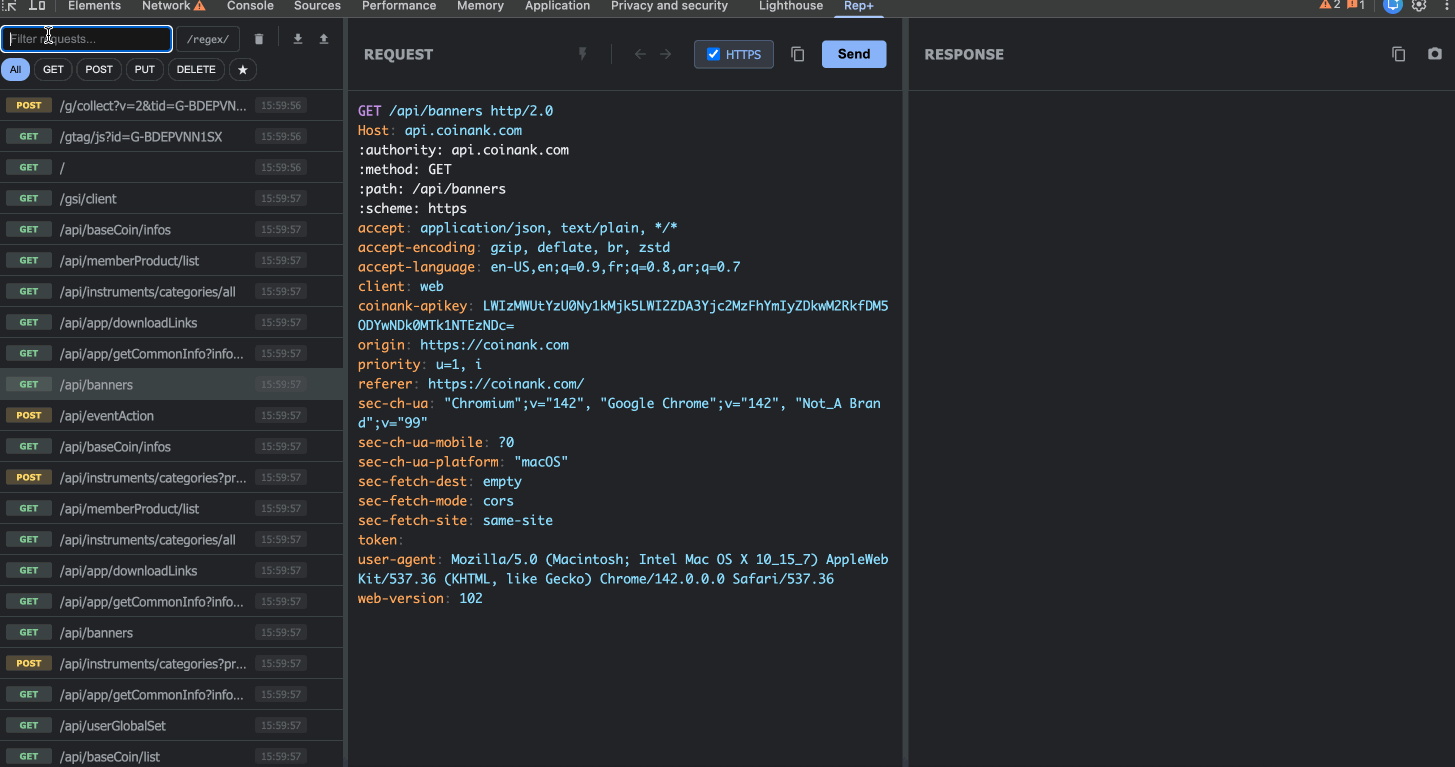1455x767 pixels.
Task: Select the Rep+ tab
Action: (857, 6)
